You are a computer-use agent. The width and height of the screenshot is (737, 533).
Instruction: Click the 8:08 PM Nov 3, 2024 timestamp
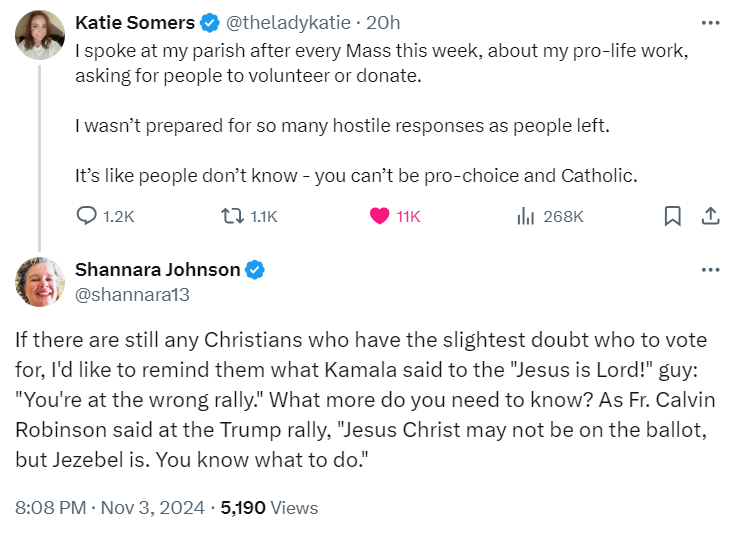(x=108, y=508)
